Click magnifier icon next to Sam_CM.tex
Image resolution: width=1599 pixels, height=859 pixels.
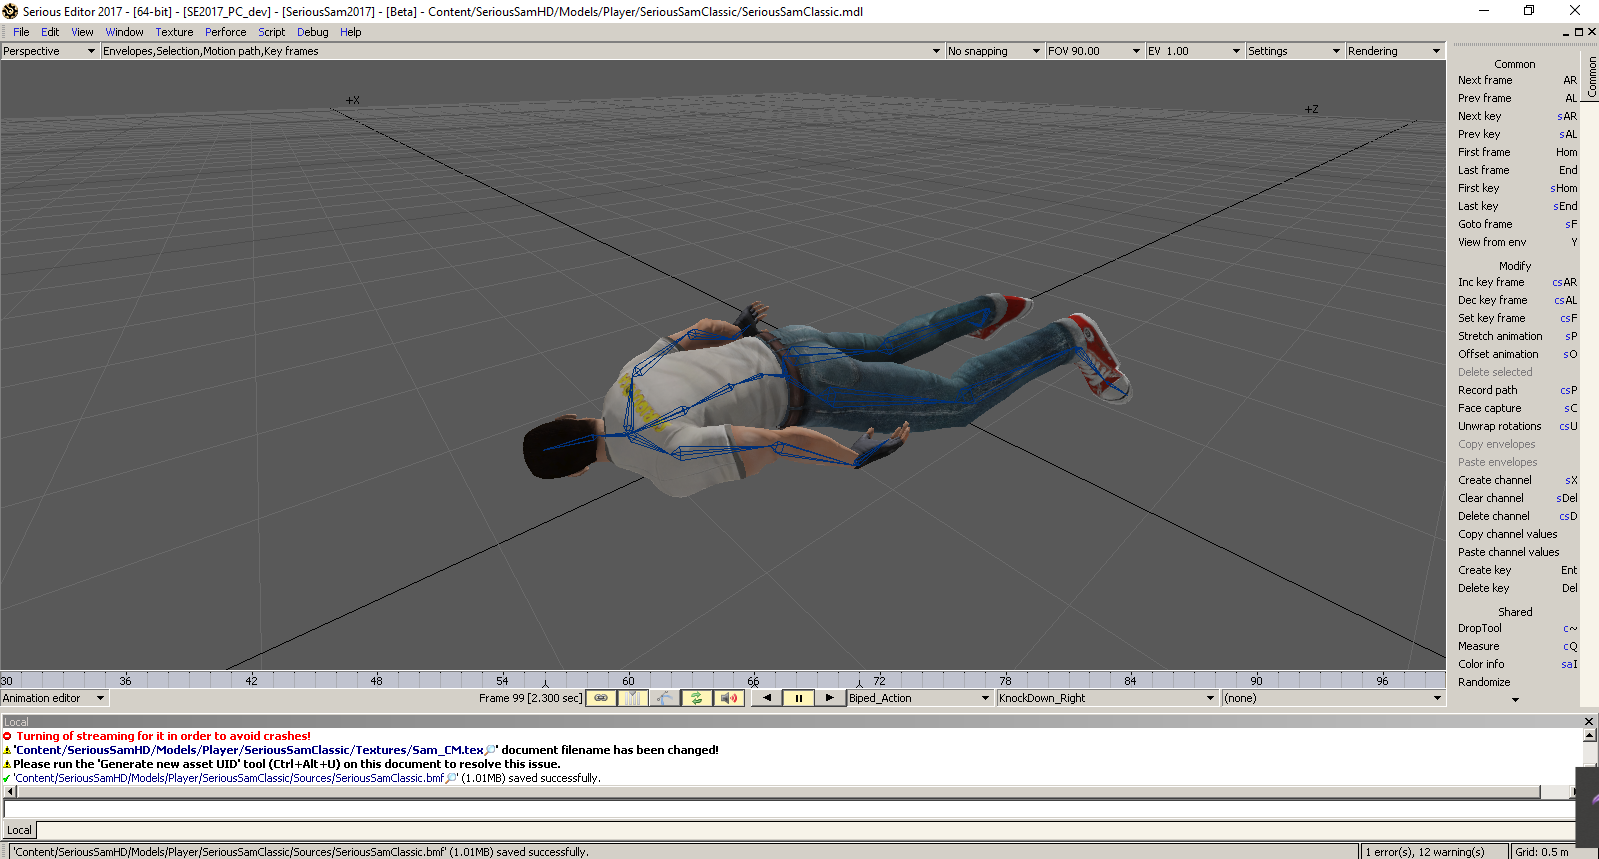491,750
